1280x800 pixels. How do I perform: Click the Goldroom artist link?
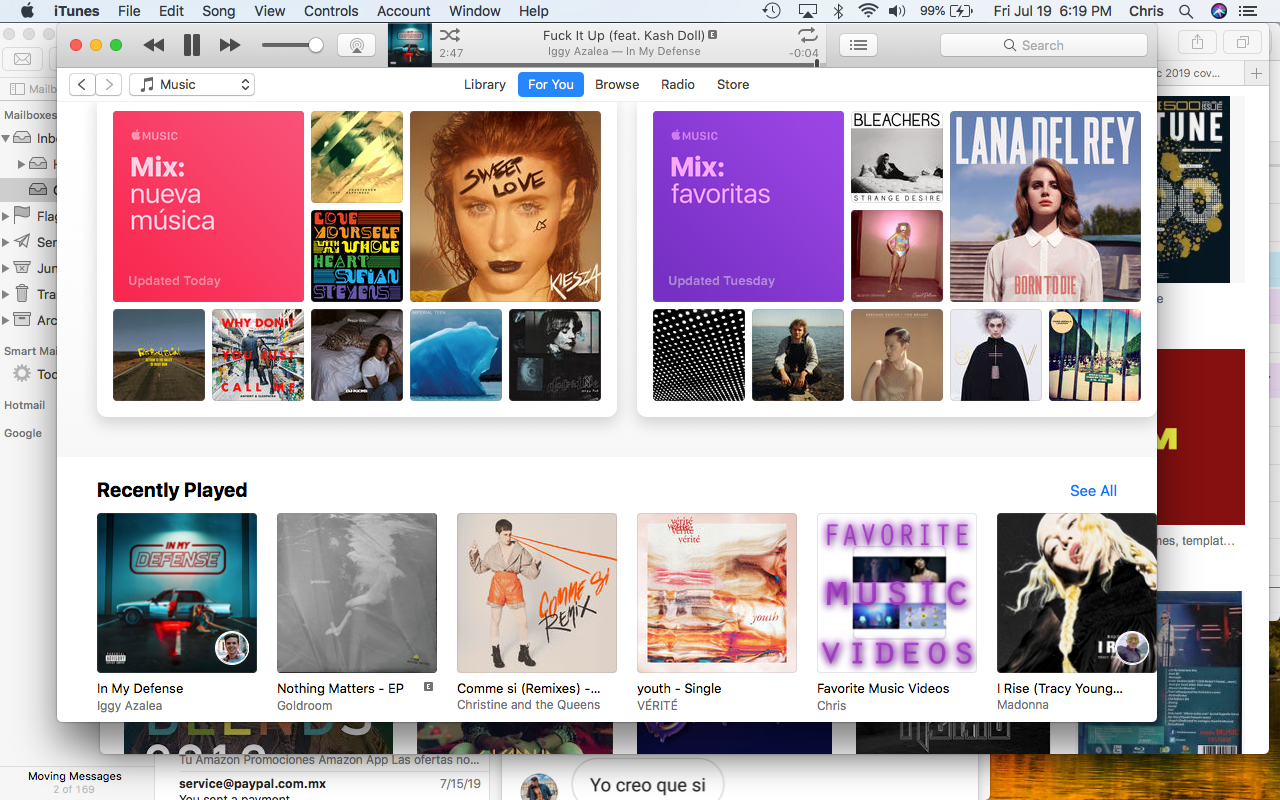tap(305, 706)
